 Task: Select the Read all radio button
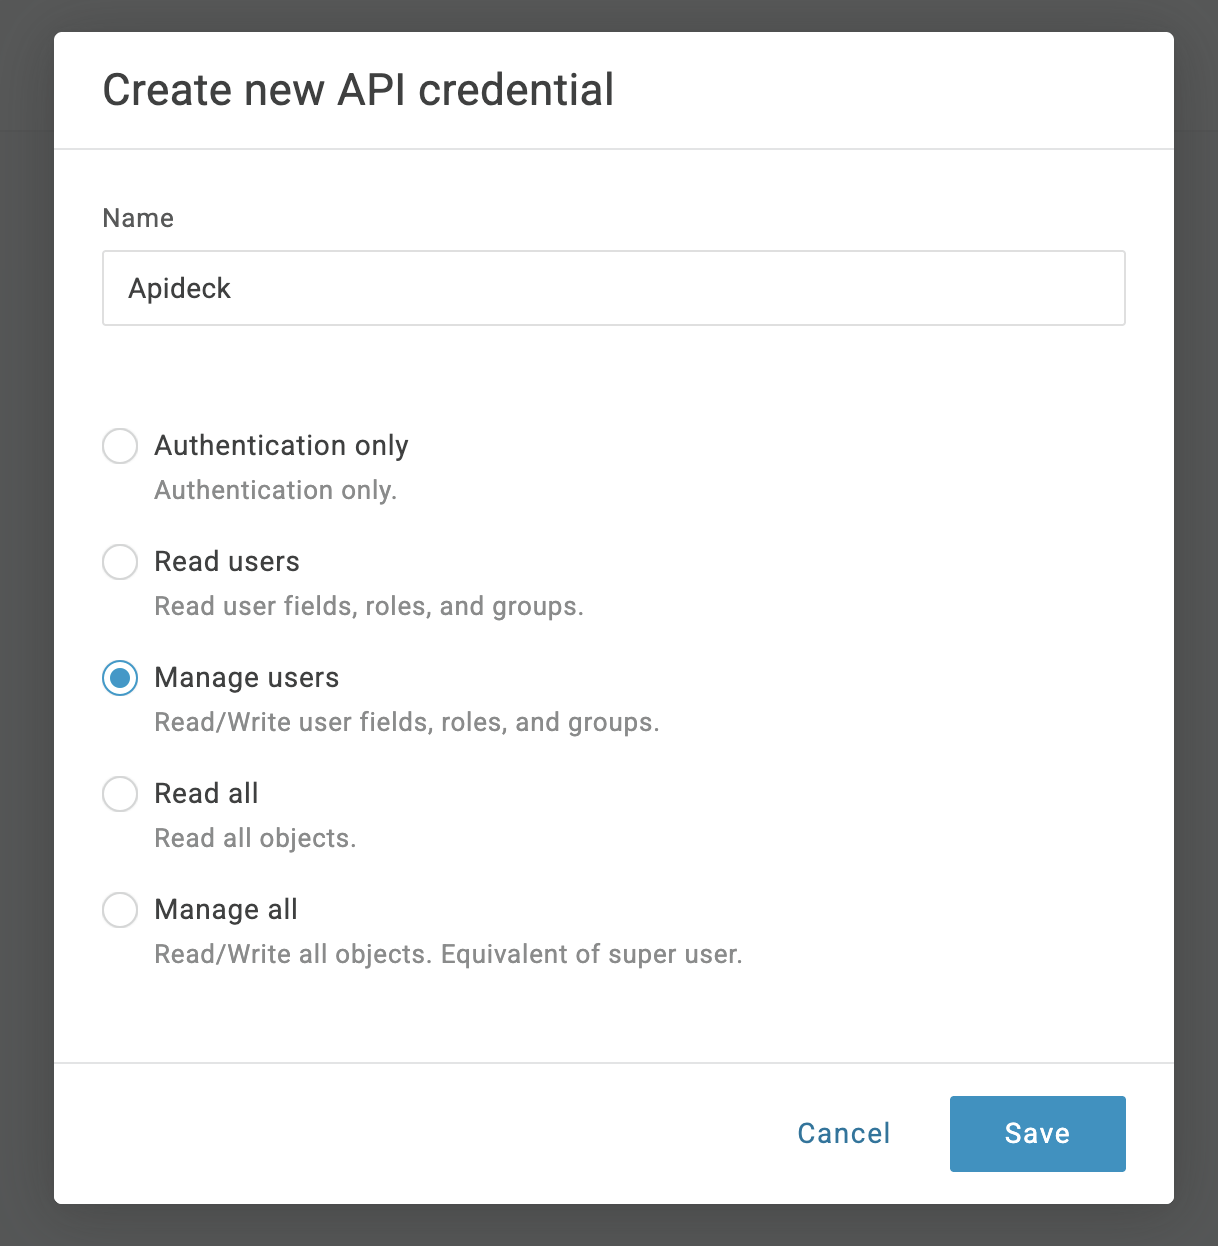[x=120, y=794]
